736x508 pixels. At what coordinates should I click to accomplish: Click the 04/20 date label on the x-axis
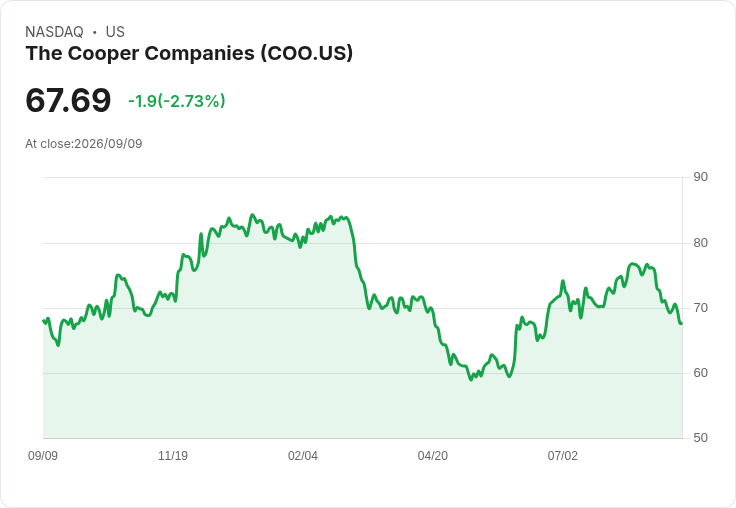click(433, 455)
